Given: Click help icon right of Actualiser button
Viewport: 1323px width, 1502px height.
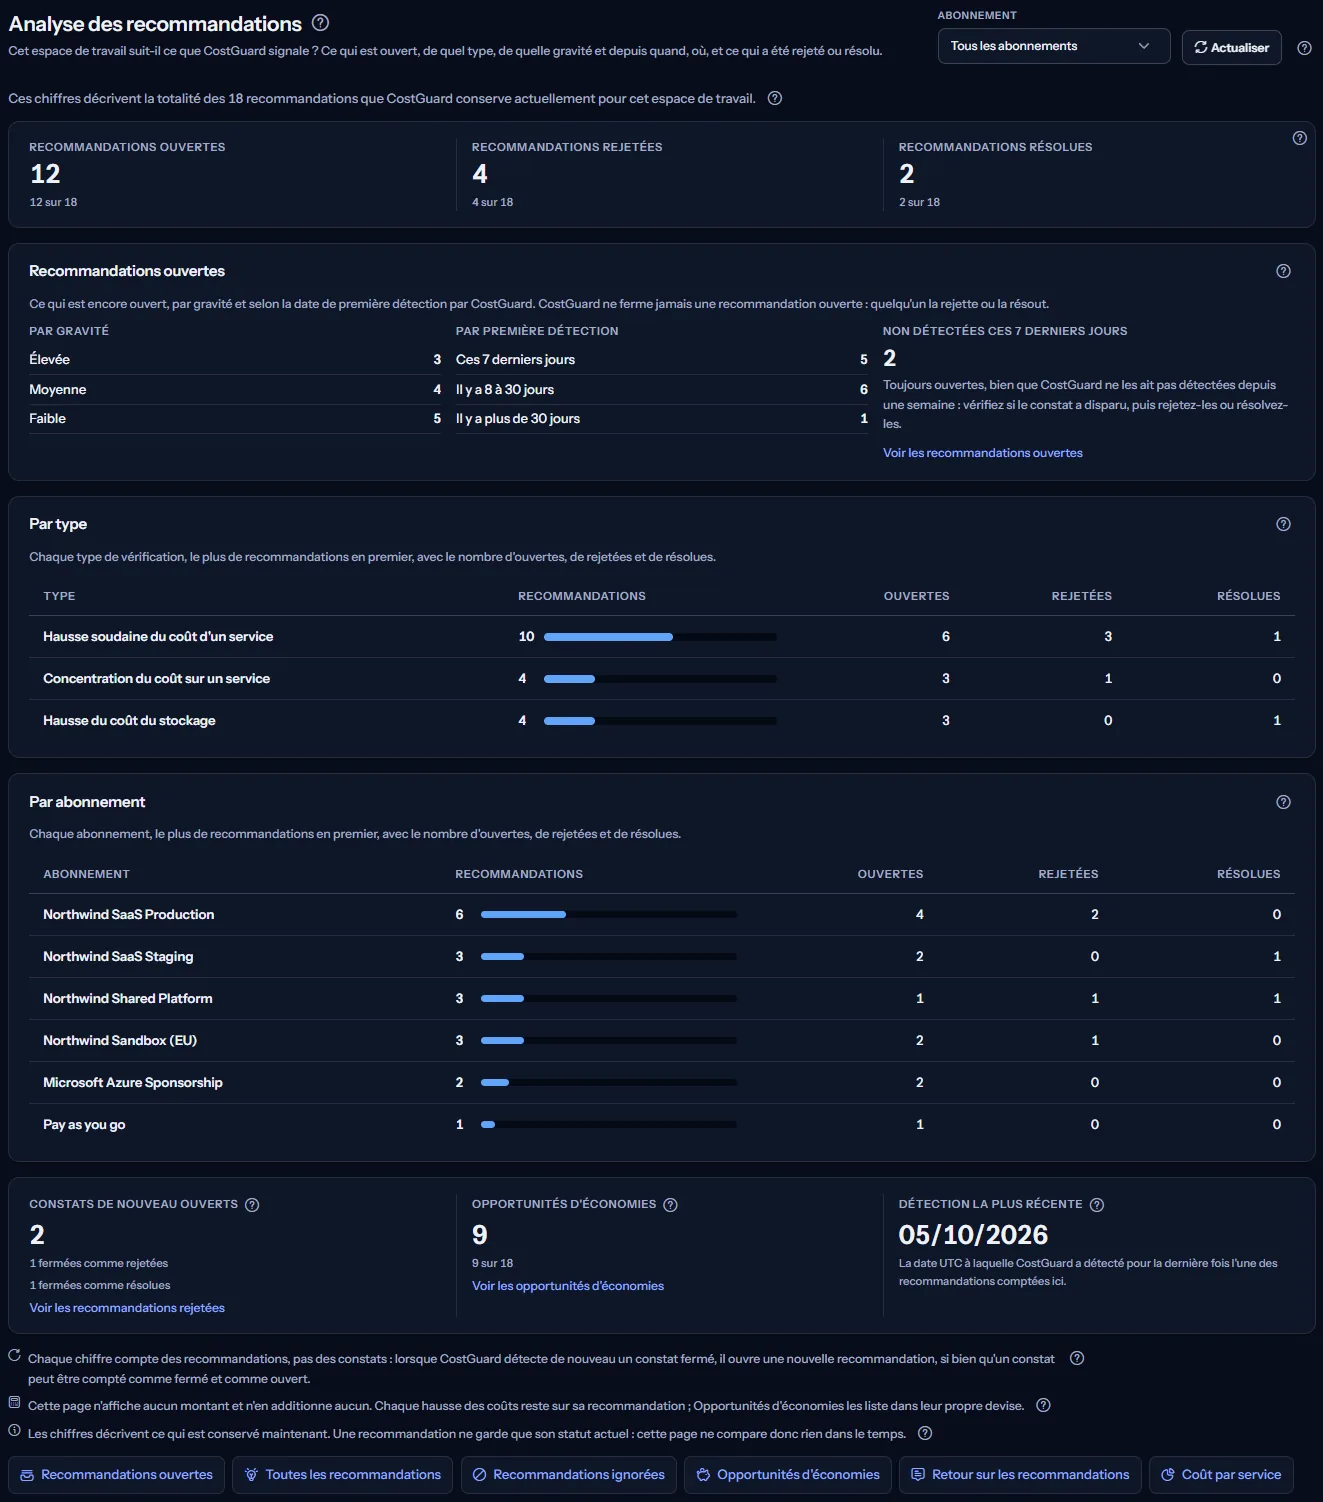Looking at the screenshot, I should [1304, 47].
